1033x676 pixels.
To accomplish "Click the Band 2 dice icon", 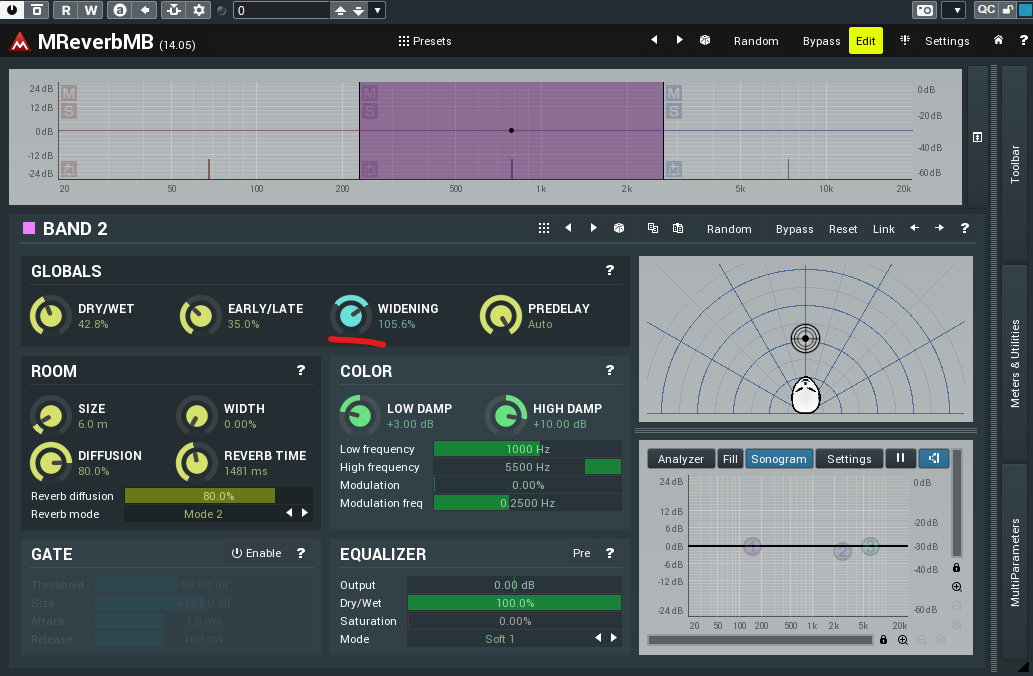I will coord(619,228).
